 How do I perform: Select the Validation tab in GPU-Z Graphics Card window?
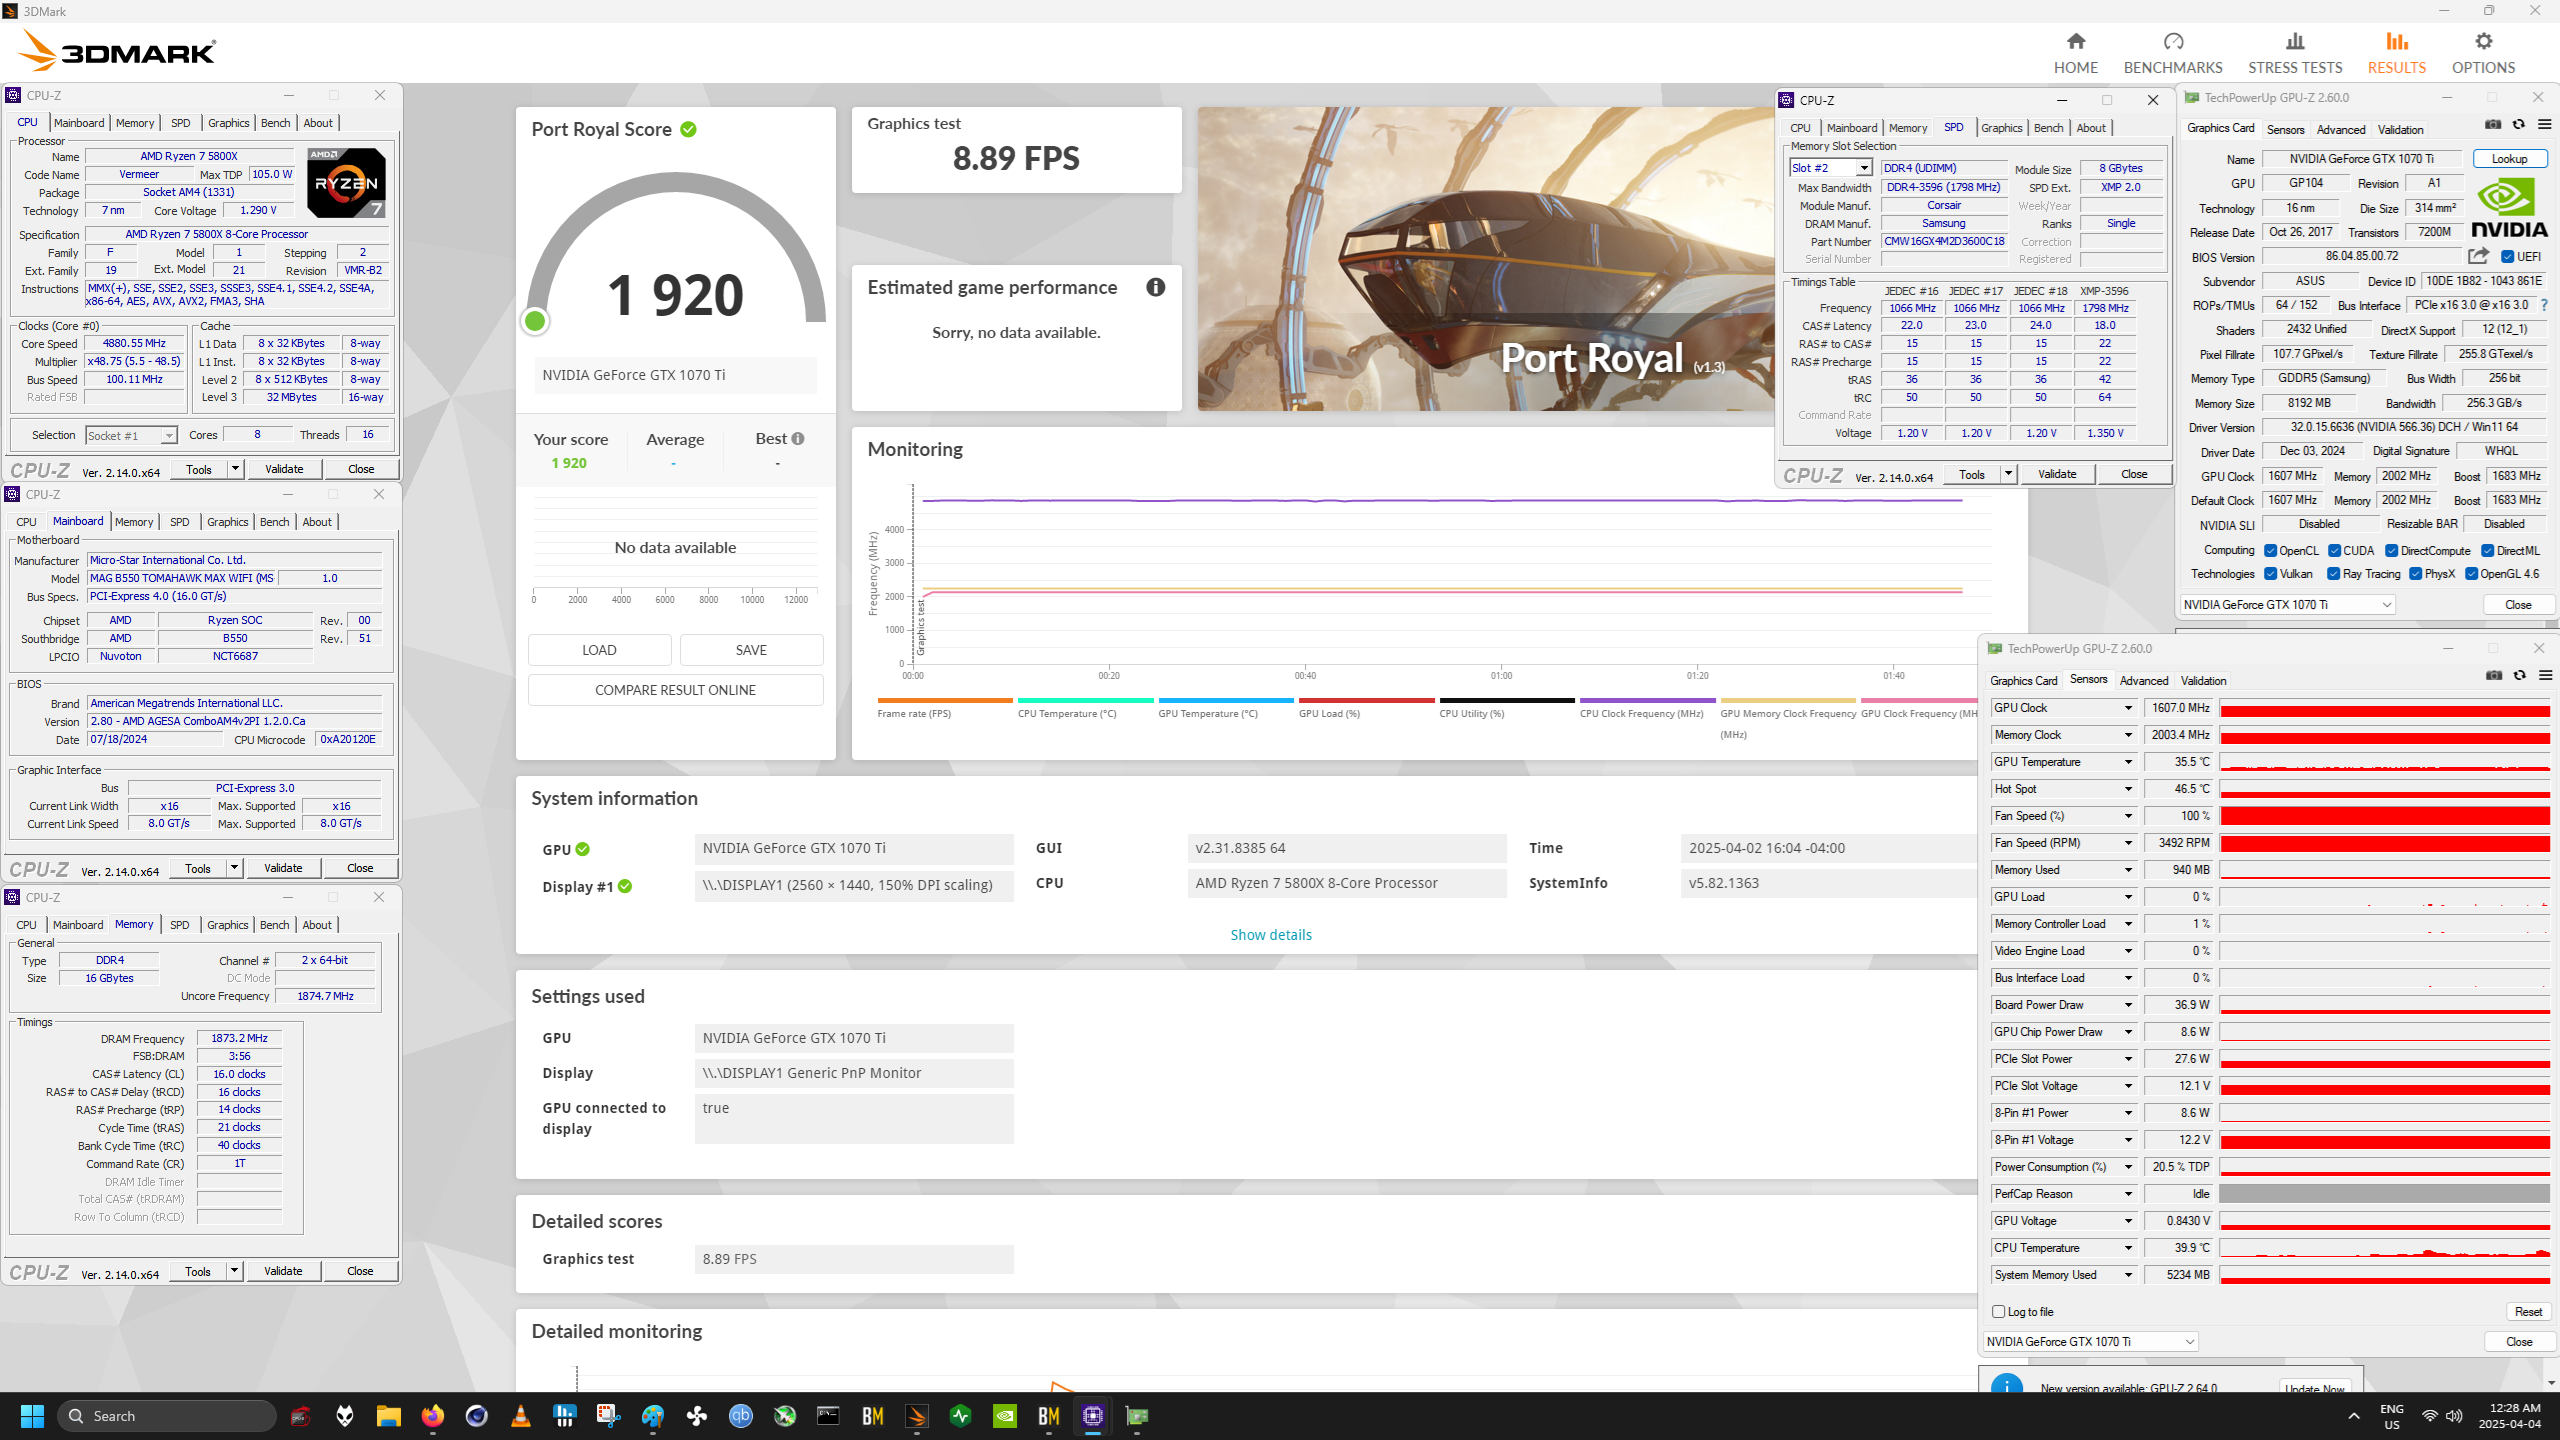click(x=2400, y=129)
